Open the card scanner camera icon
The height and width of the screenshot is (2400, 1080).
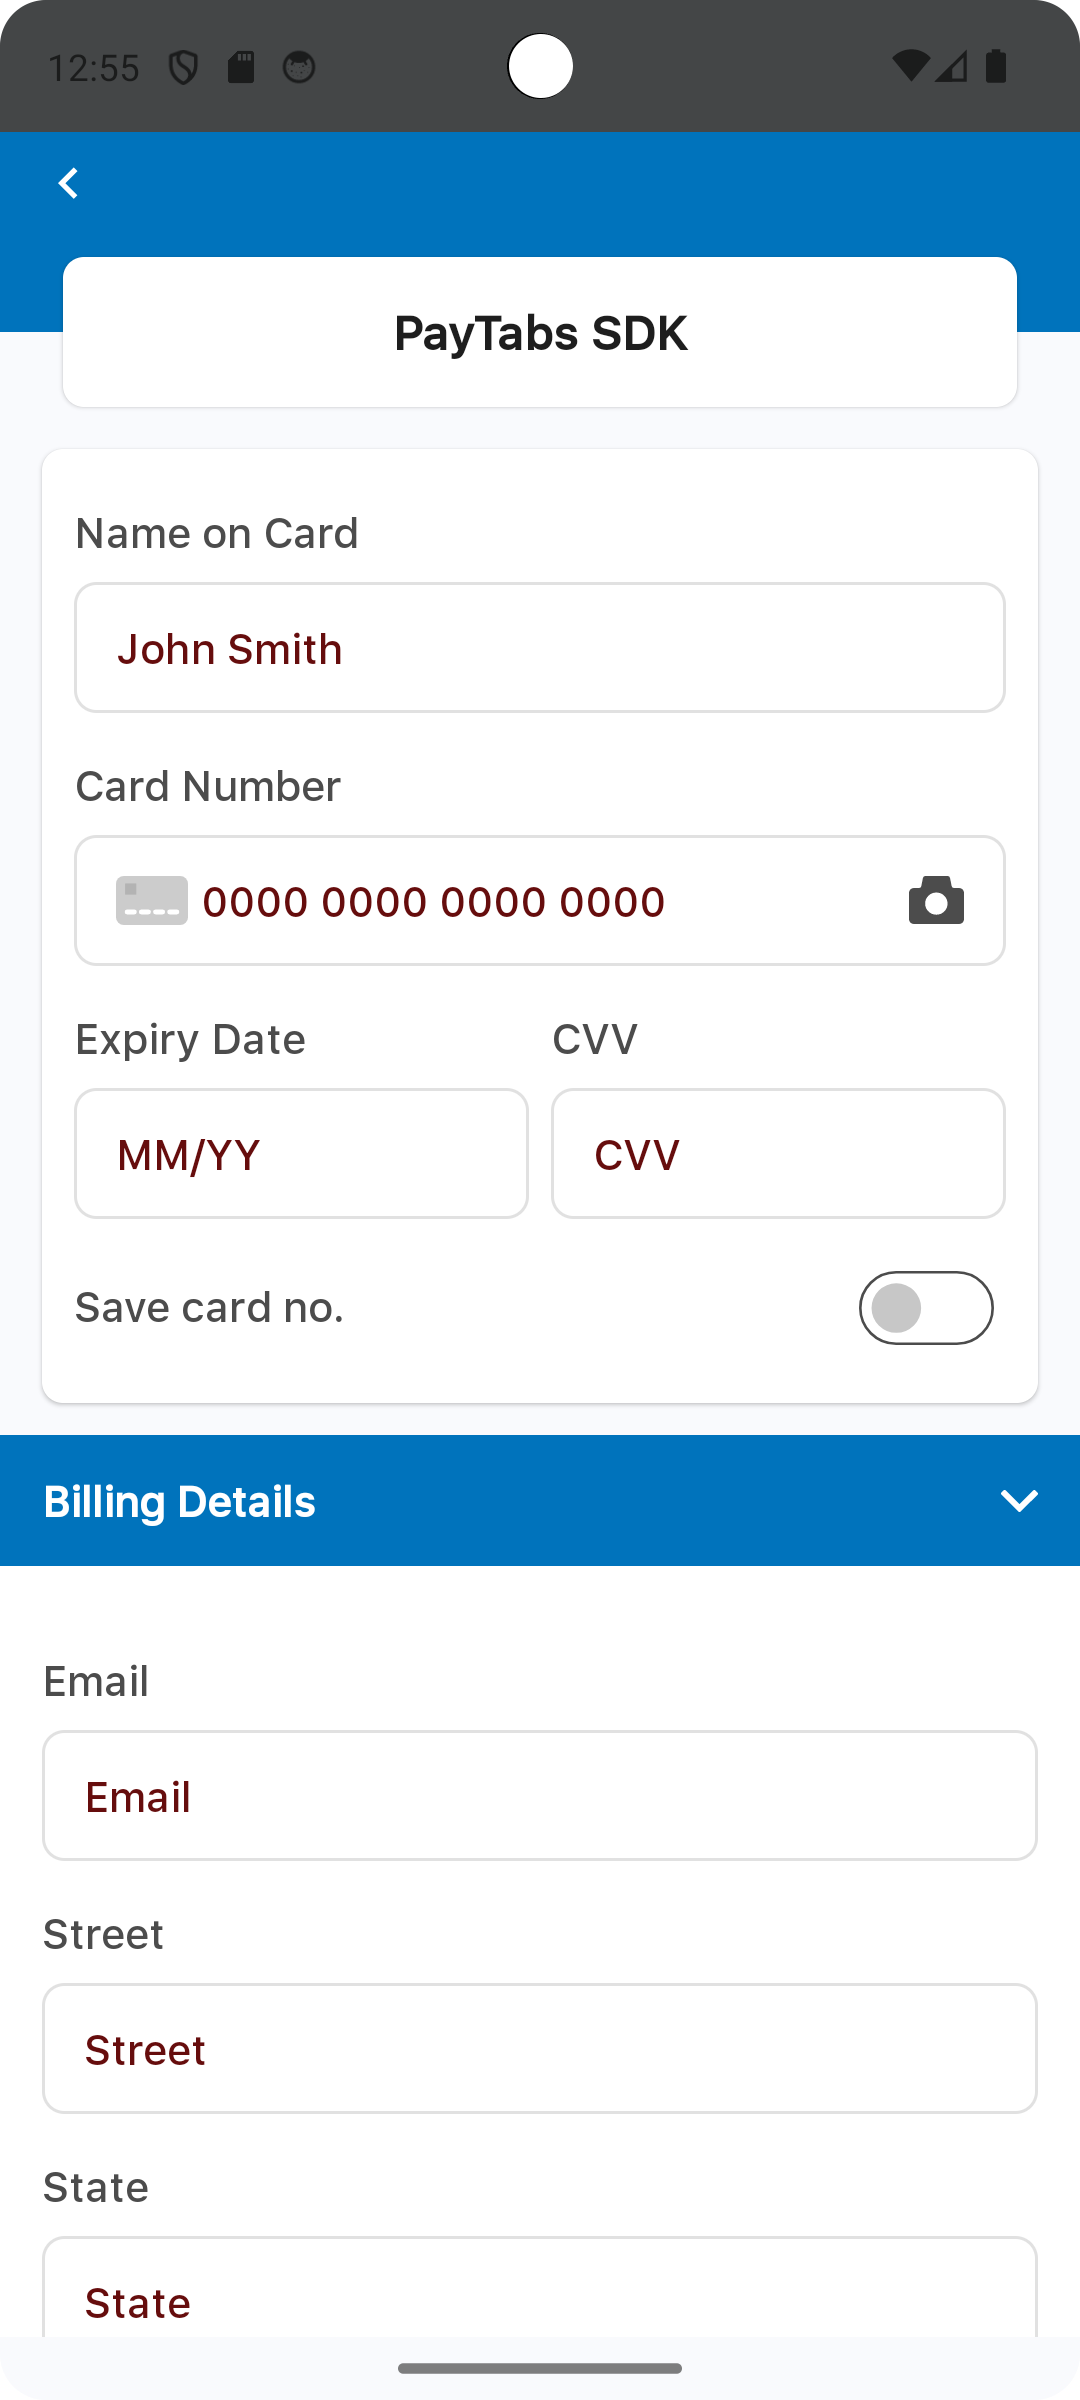936,901
